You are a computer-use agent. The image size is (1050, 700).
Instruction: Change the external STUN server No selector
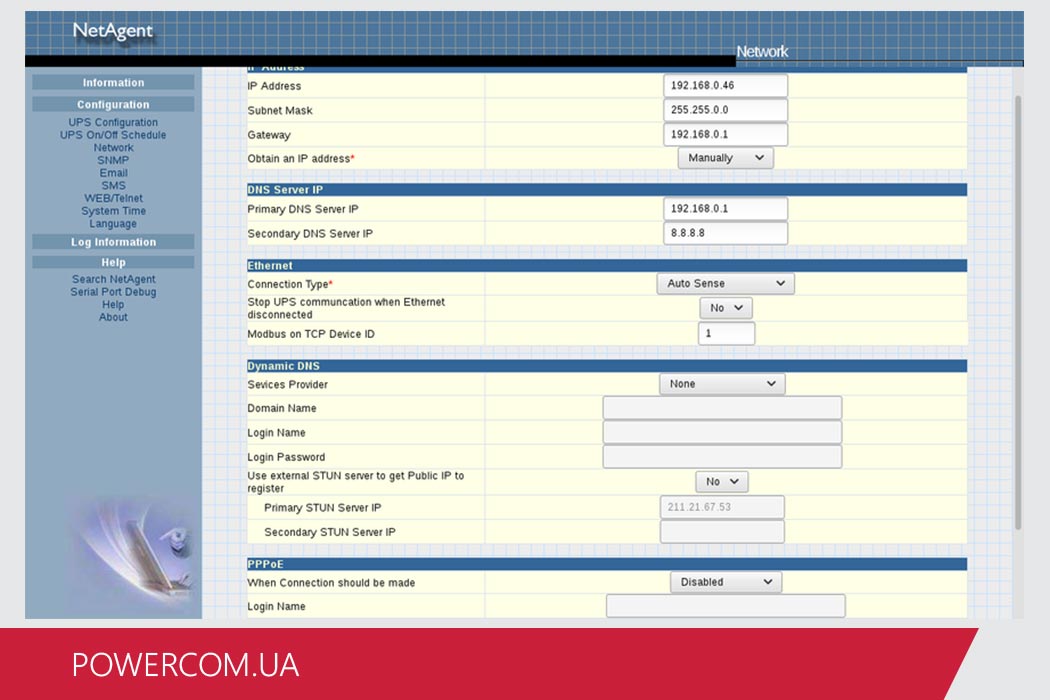(x=721, y=482)
